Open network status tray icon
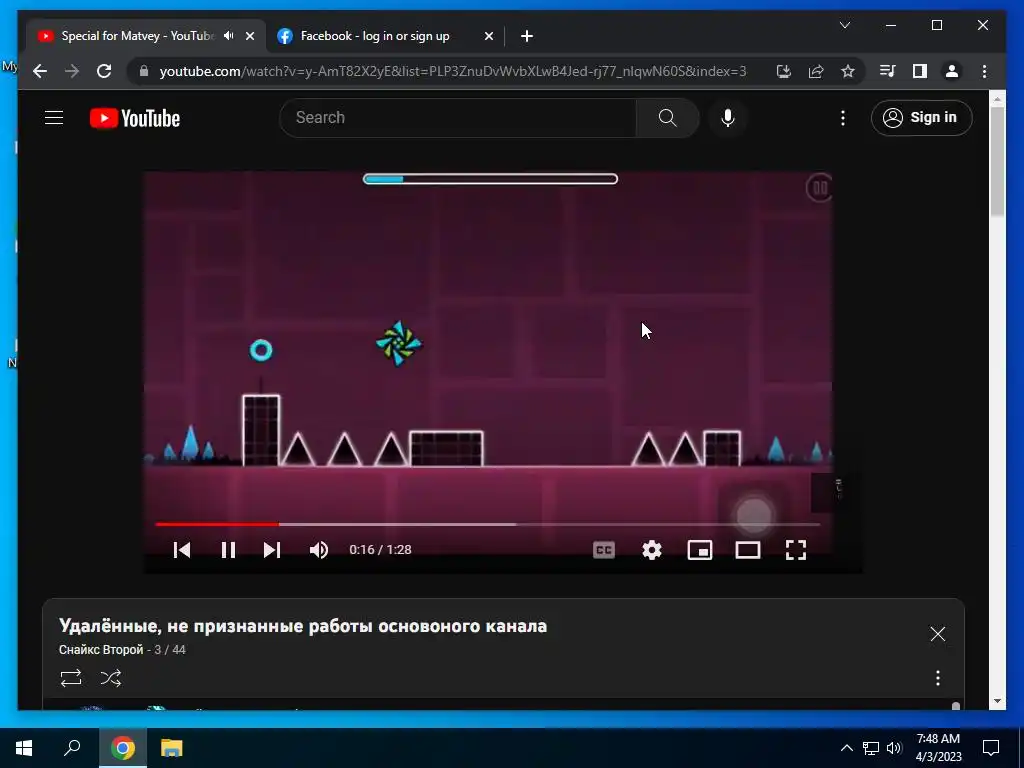Screen dimensions: 1024x768 tap(871, 748)
